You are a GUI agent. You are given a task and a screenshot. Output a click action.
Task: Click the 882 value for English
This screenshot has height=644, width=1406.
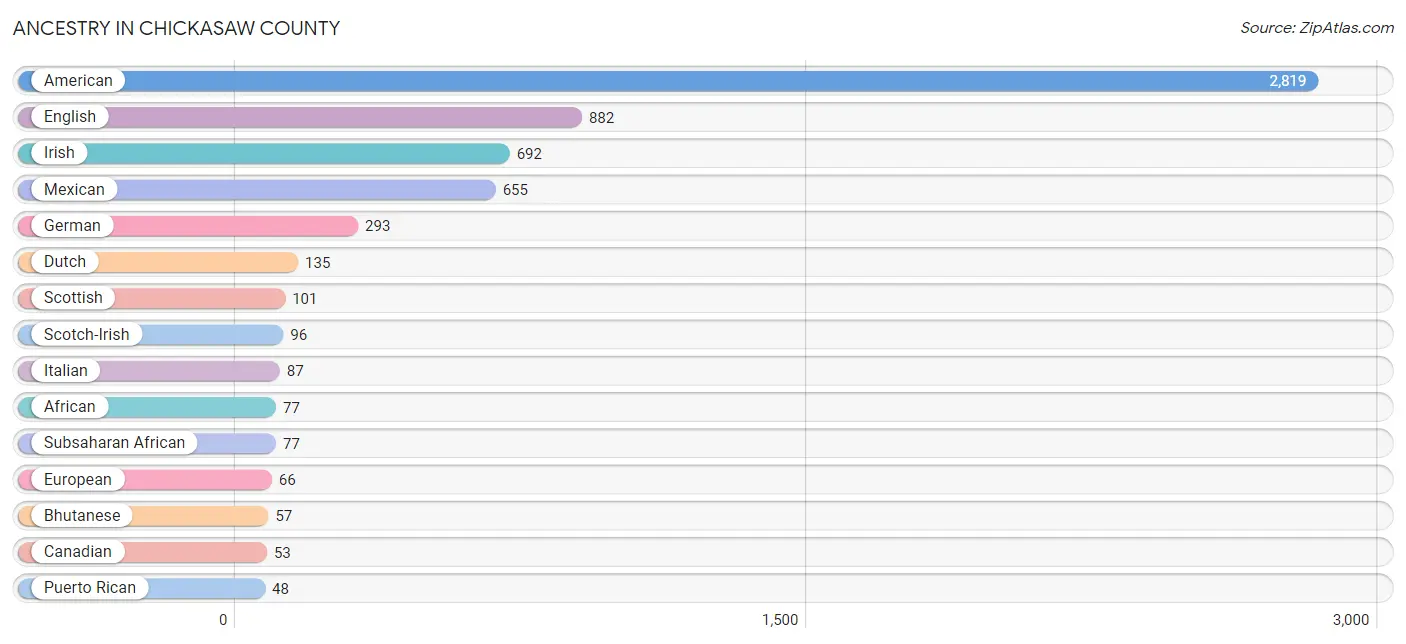click(x=601, y=118)
